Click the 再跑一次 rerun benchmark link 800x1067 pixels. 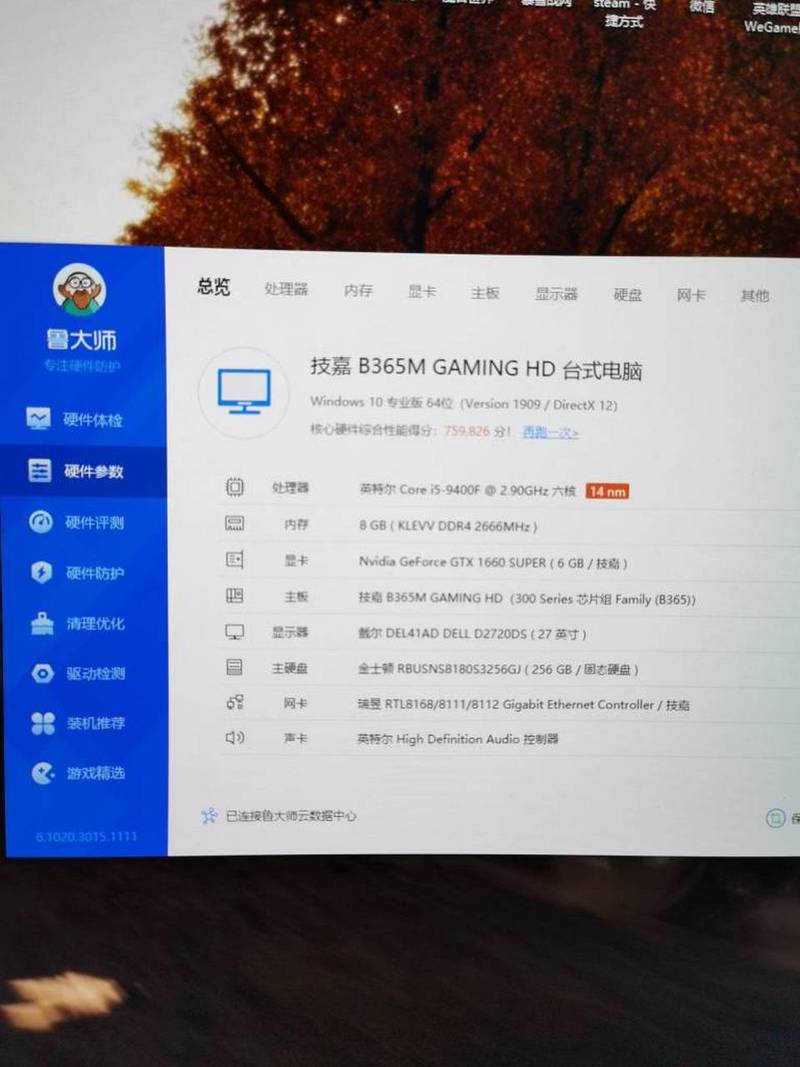(x=550, y=433)
